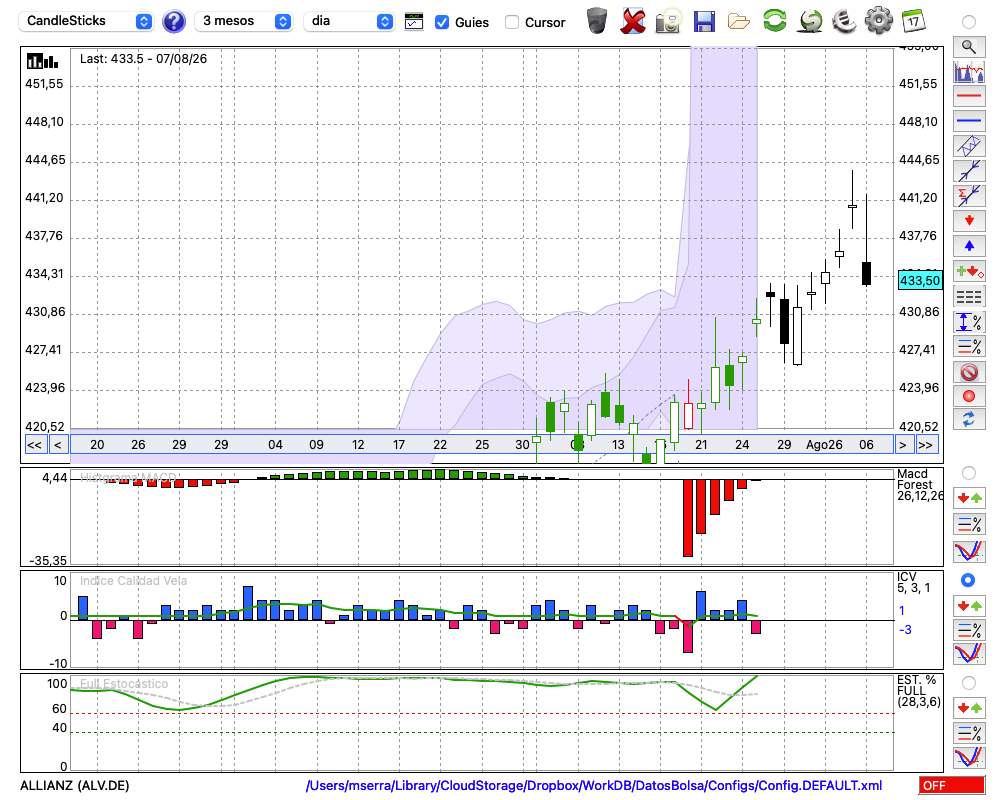Open file using the folder icon
This screenshot has height=800, width=1000.
tap(739, 22)
